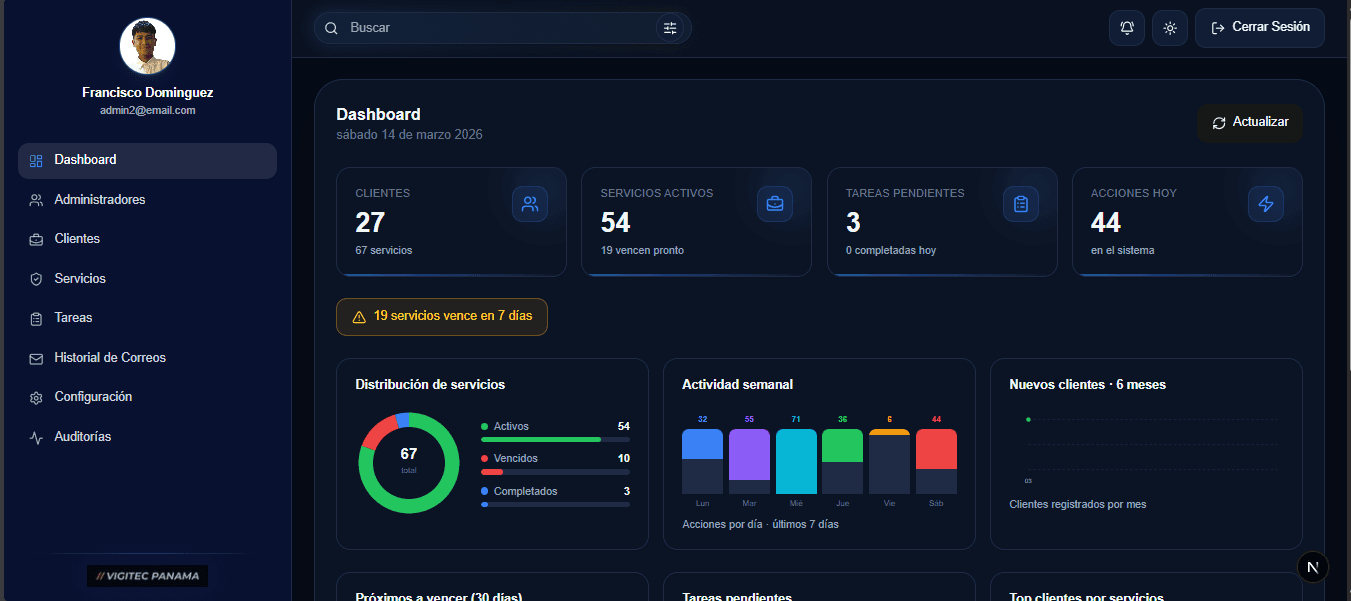Click the Actualizar refresh button

coord(1250,123)
